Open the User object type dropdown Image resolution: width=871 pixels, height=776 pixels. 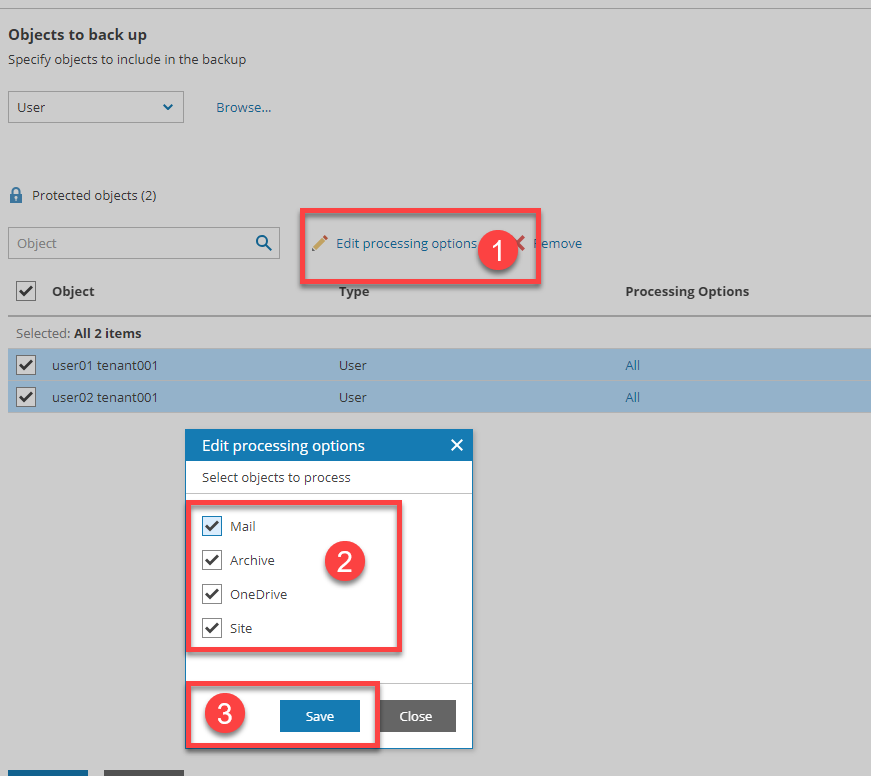click(96, 107)
